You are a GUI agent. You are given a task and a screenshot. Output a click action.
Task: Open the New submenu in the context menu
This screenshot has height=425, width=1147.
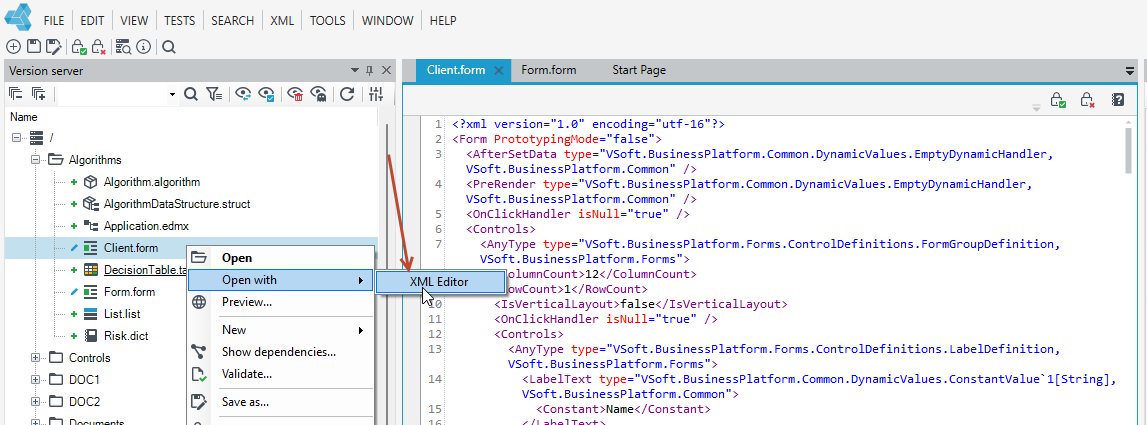(280, 330)
